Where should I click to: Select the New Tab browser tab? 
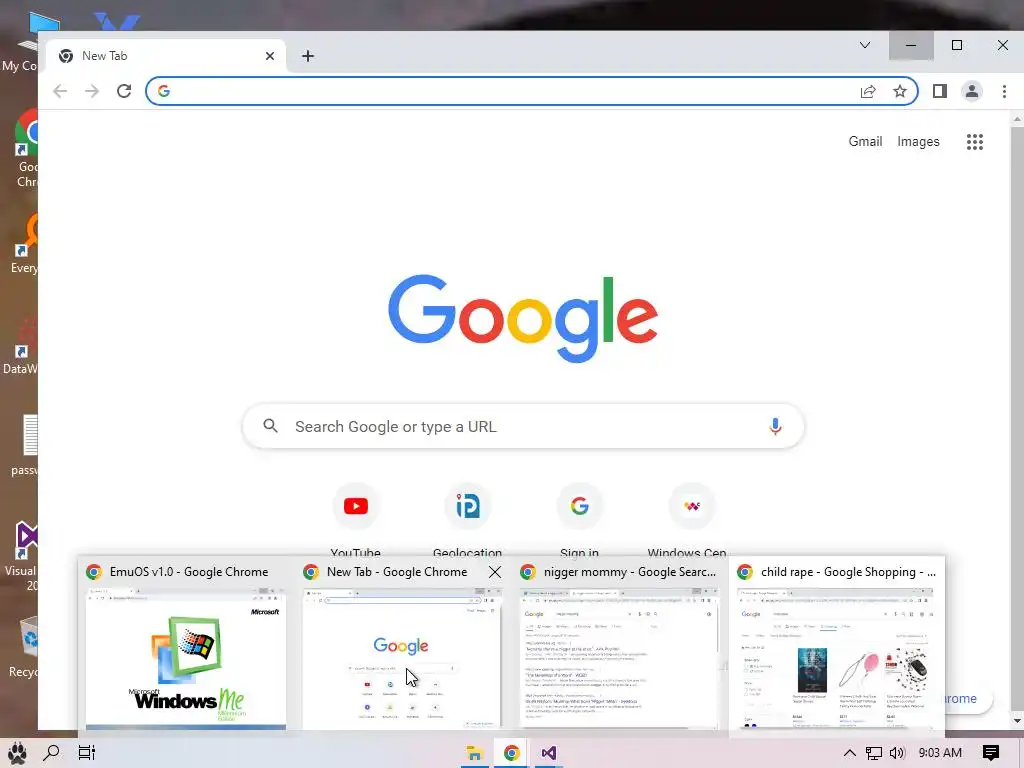[167, 56]
